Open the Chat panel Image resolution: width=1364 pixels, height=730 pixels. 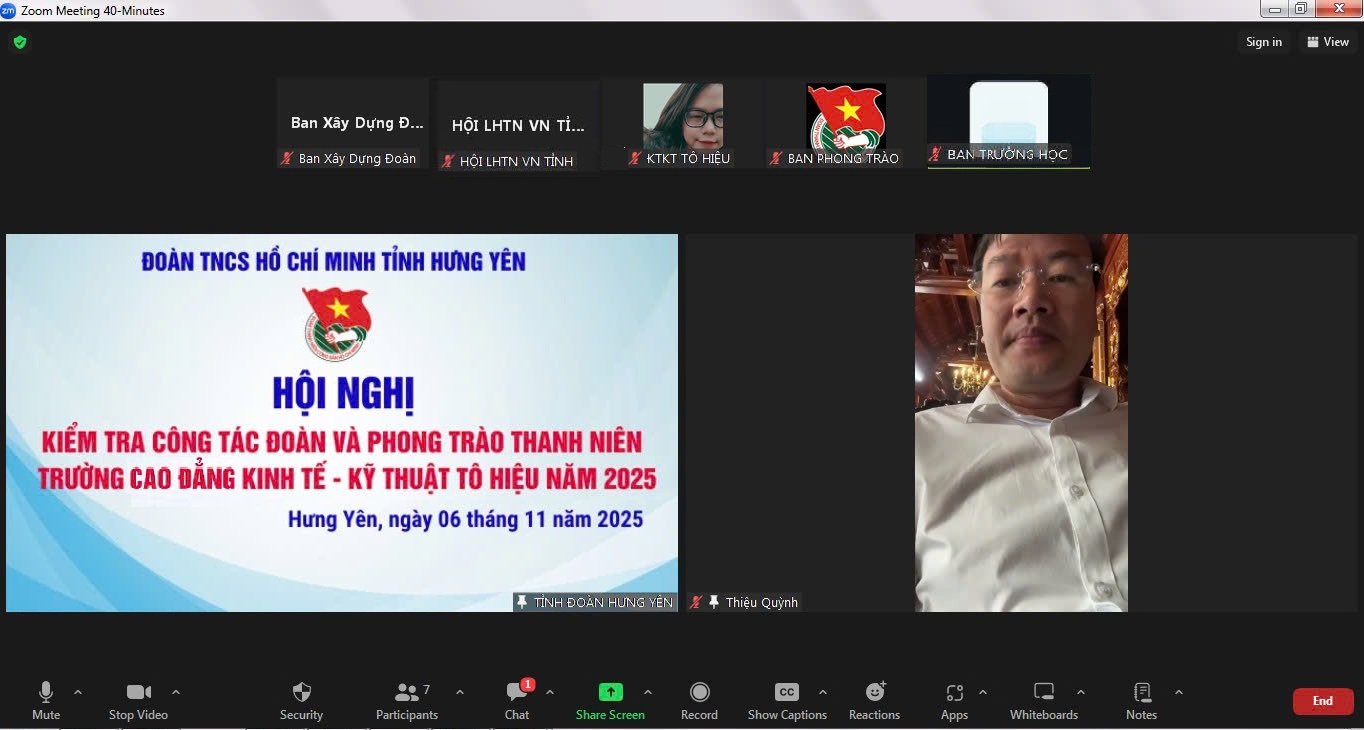(x=517, y=692)
